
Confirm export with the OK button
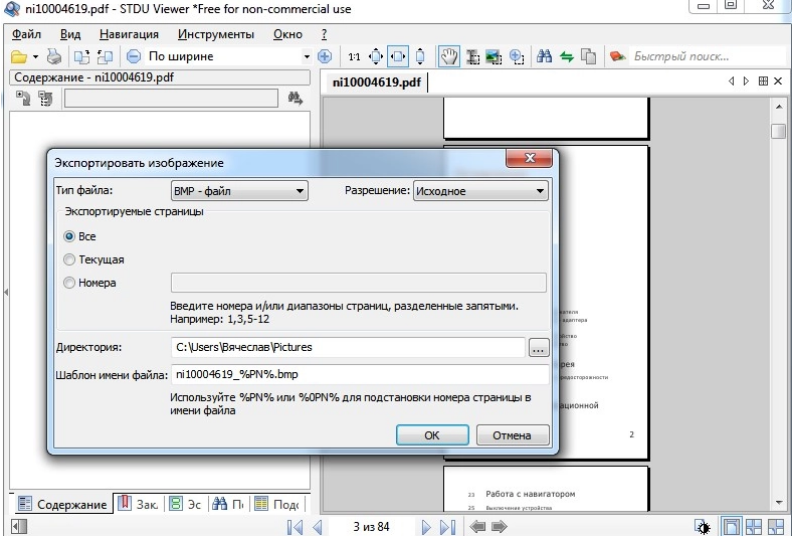coord(432,435)
